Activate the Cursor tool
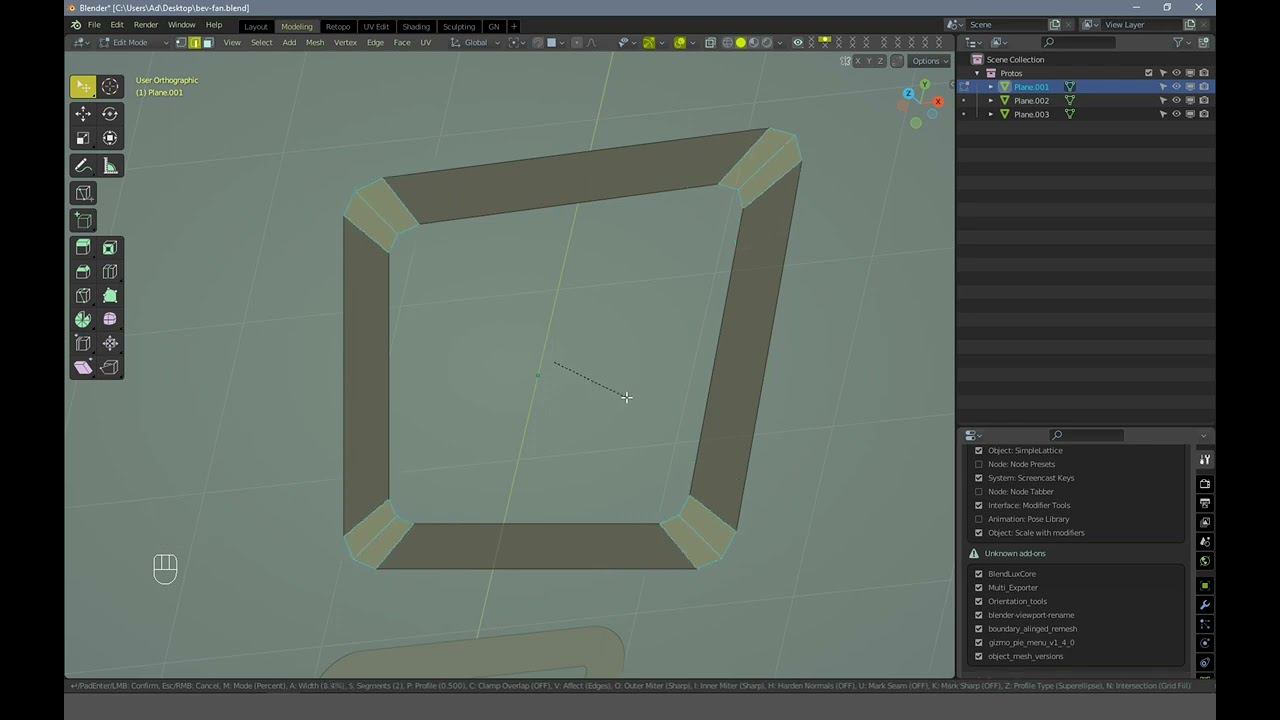Image resolution: width=1280 pixels, height=720 pixels. (110, 87)
